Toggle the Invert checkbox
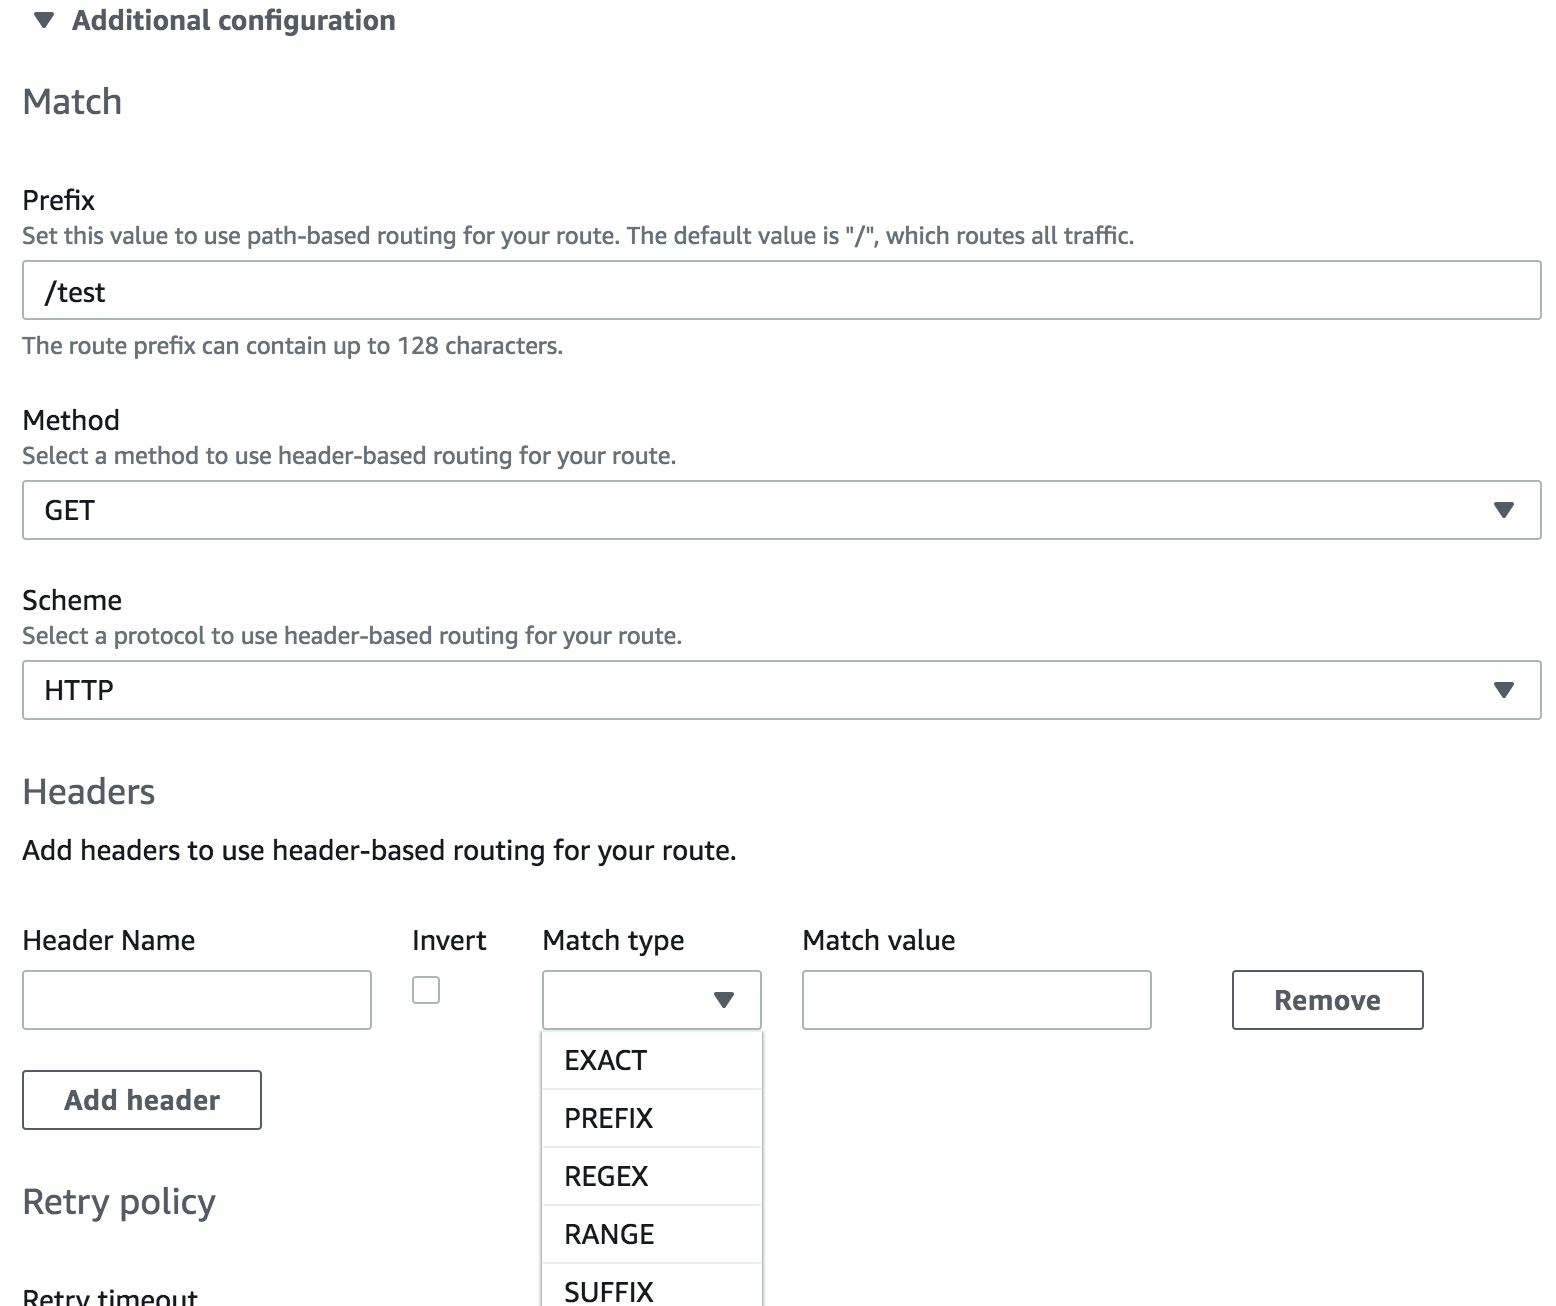This screenshot has width=1556, height=1306. [x=426, y=990]
